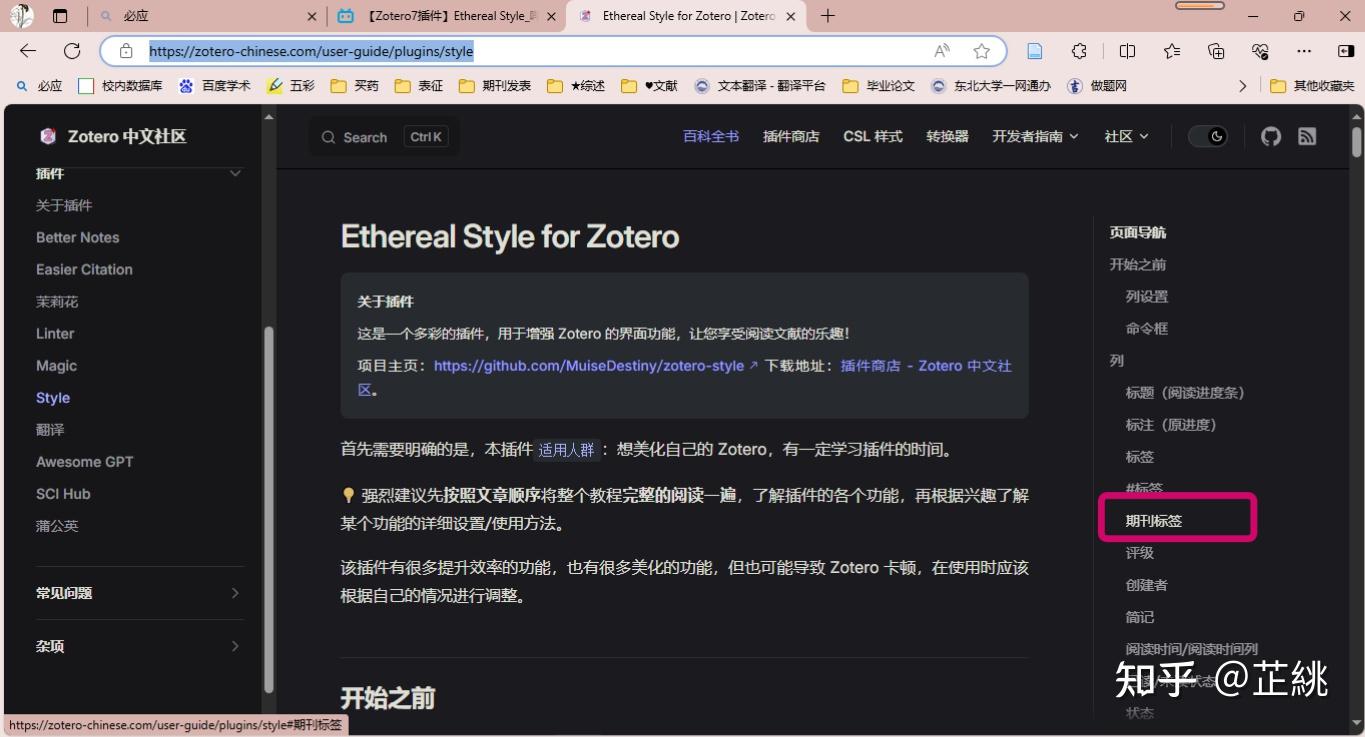Click the split screen icon
The height and width of the screenshot is (737, 1365).
point(1127,51)
